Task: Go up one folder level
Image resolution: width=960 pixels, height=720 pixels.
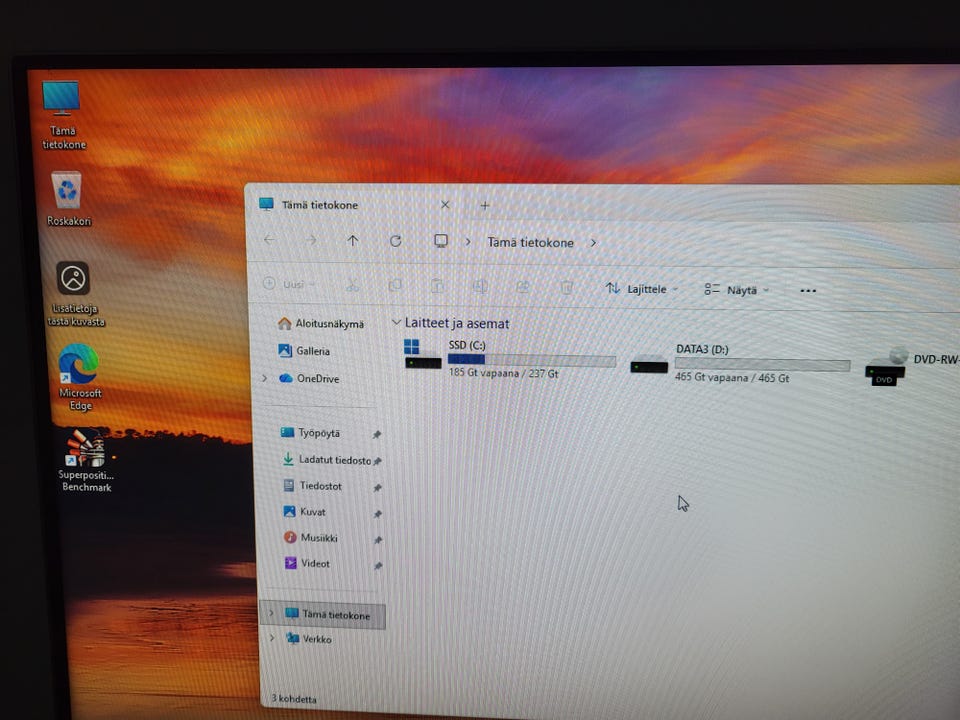Action: click(353, 241)
